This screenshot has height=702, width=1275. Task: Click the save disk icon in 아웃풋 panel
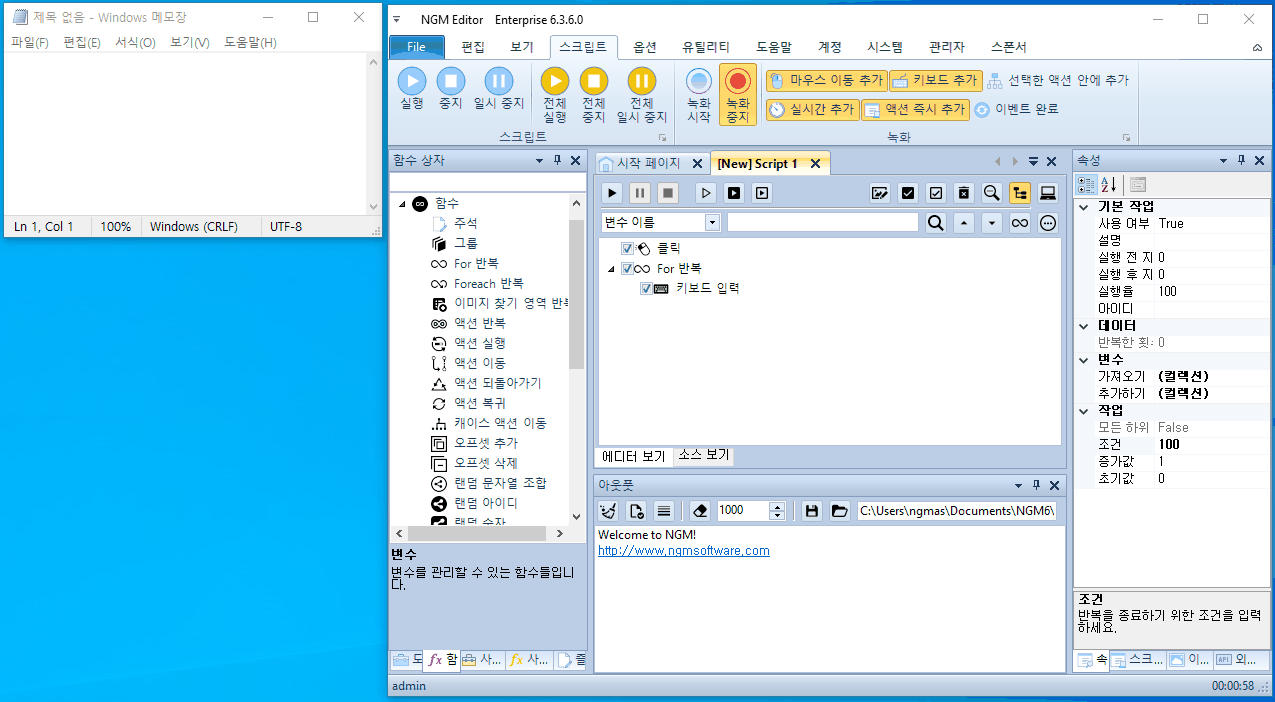[812, 511]
